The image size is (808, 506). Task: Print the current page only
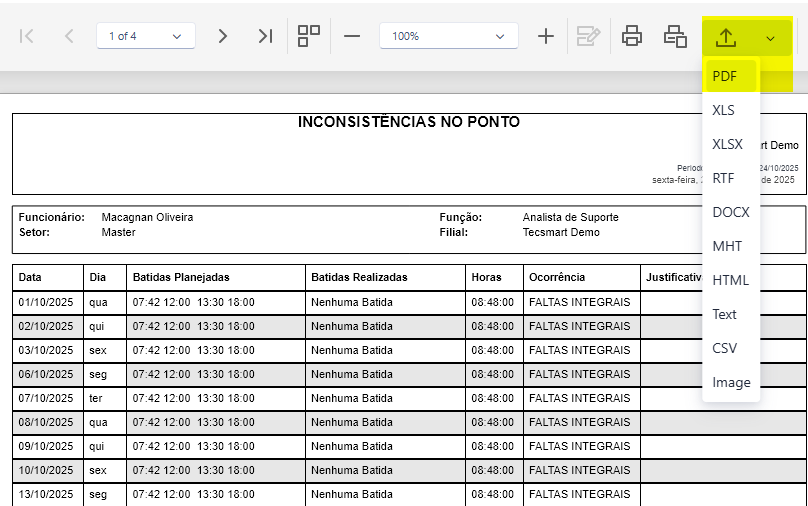(675, 36)
